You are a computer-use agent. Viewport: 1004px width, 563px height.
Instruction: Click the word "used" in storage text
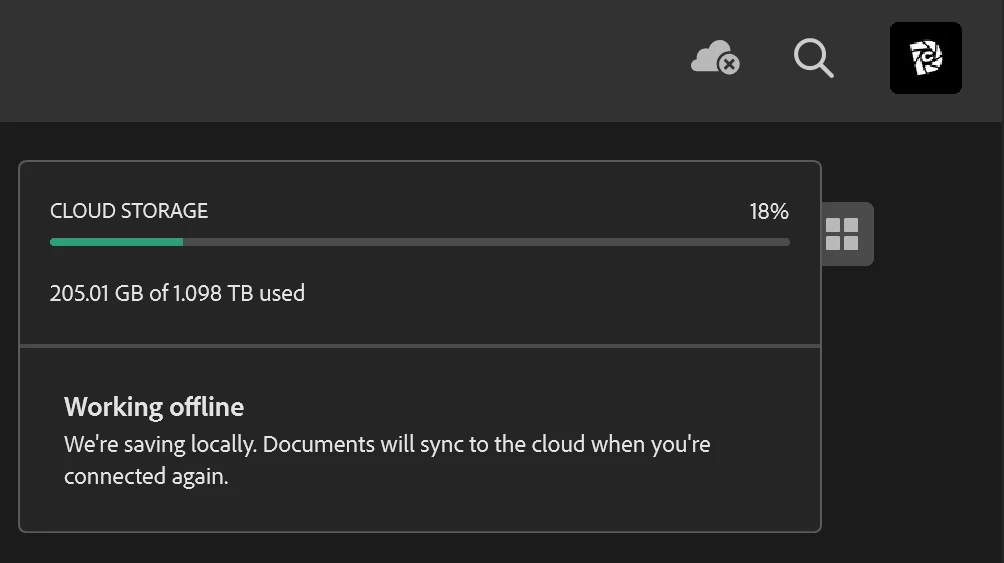point(282,294)
